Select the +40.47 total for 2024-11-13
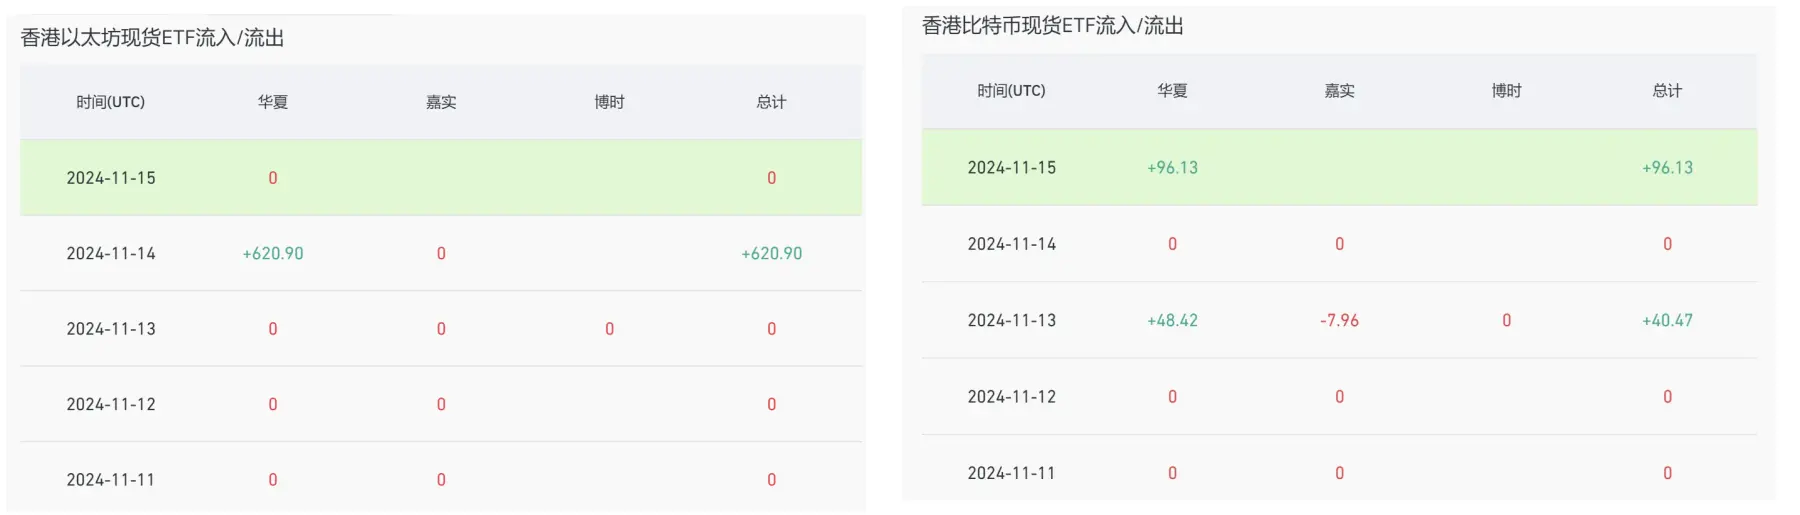The width and height of the screenshot is (1800, 515). pyautogui.click(x=1667, y=321)
